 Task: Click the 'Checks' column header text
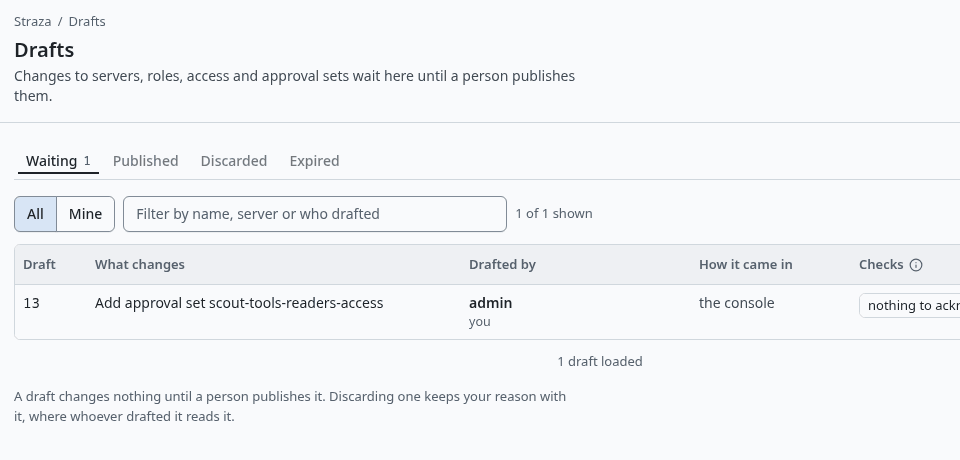[x=881, y=265]
